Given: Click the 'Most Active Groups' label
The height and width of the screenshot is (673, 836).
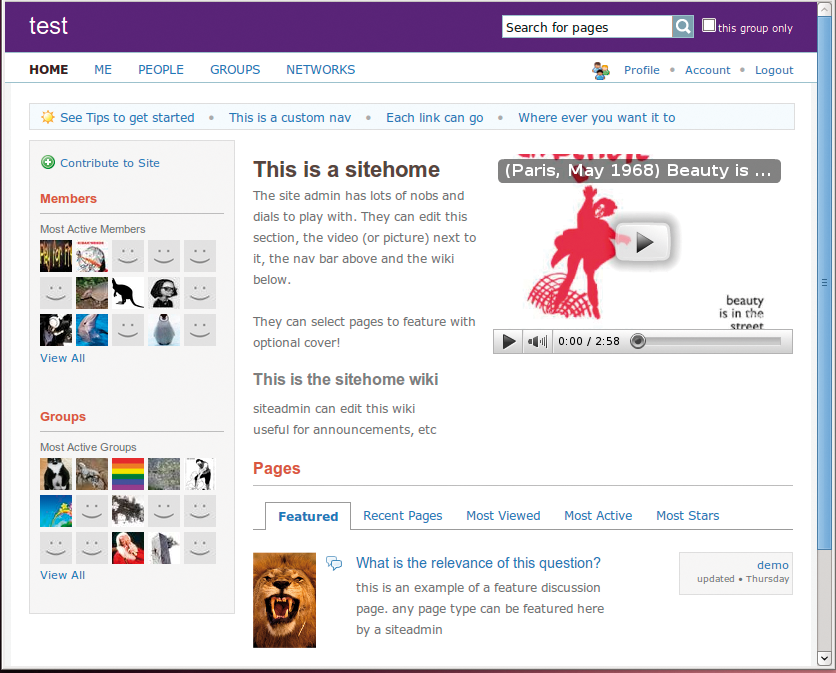Looking at the screenshot, I should [x=89, y=447].
